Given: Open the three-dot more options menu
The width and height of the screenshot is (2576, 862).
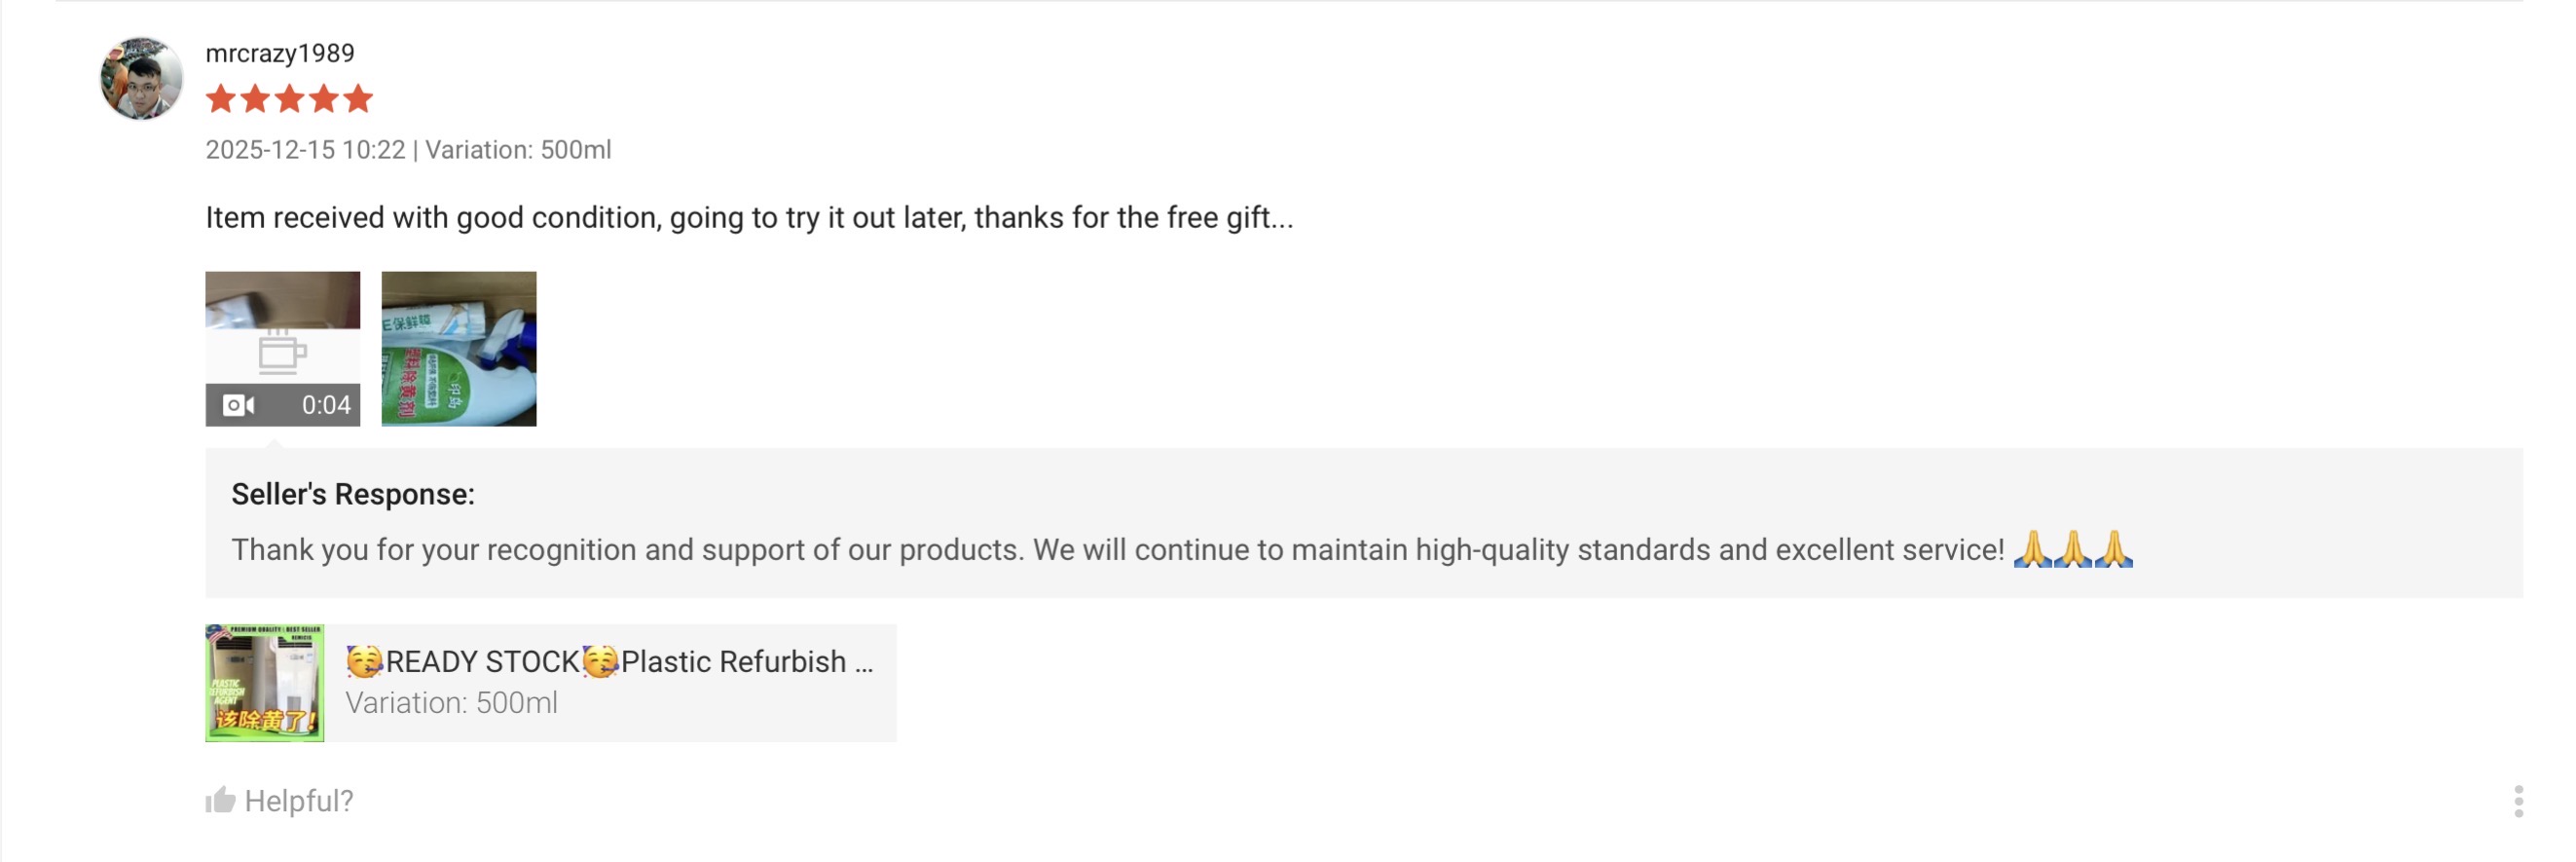Looking at the screenshot, I should [x=2518, y=801].
